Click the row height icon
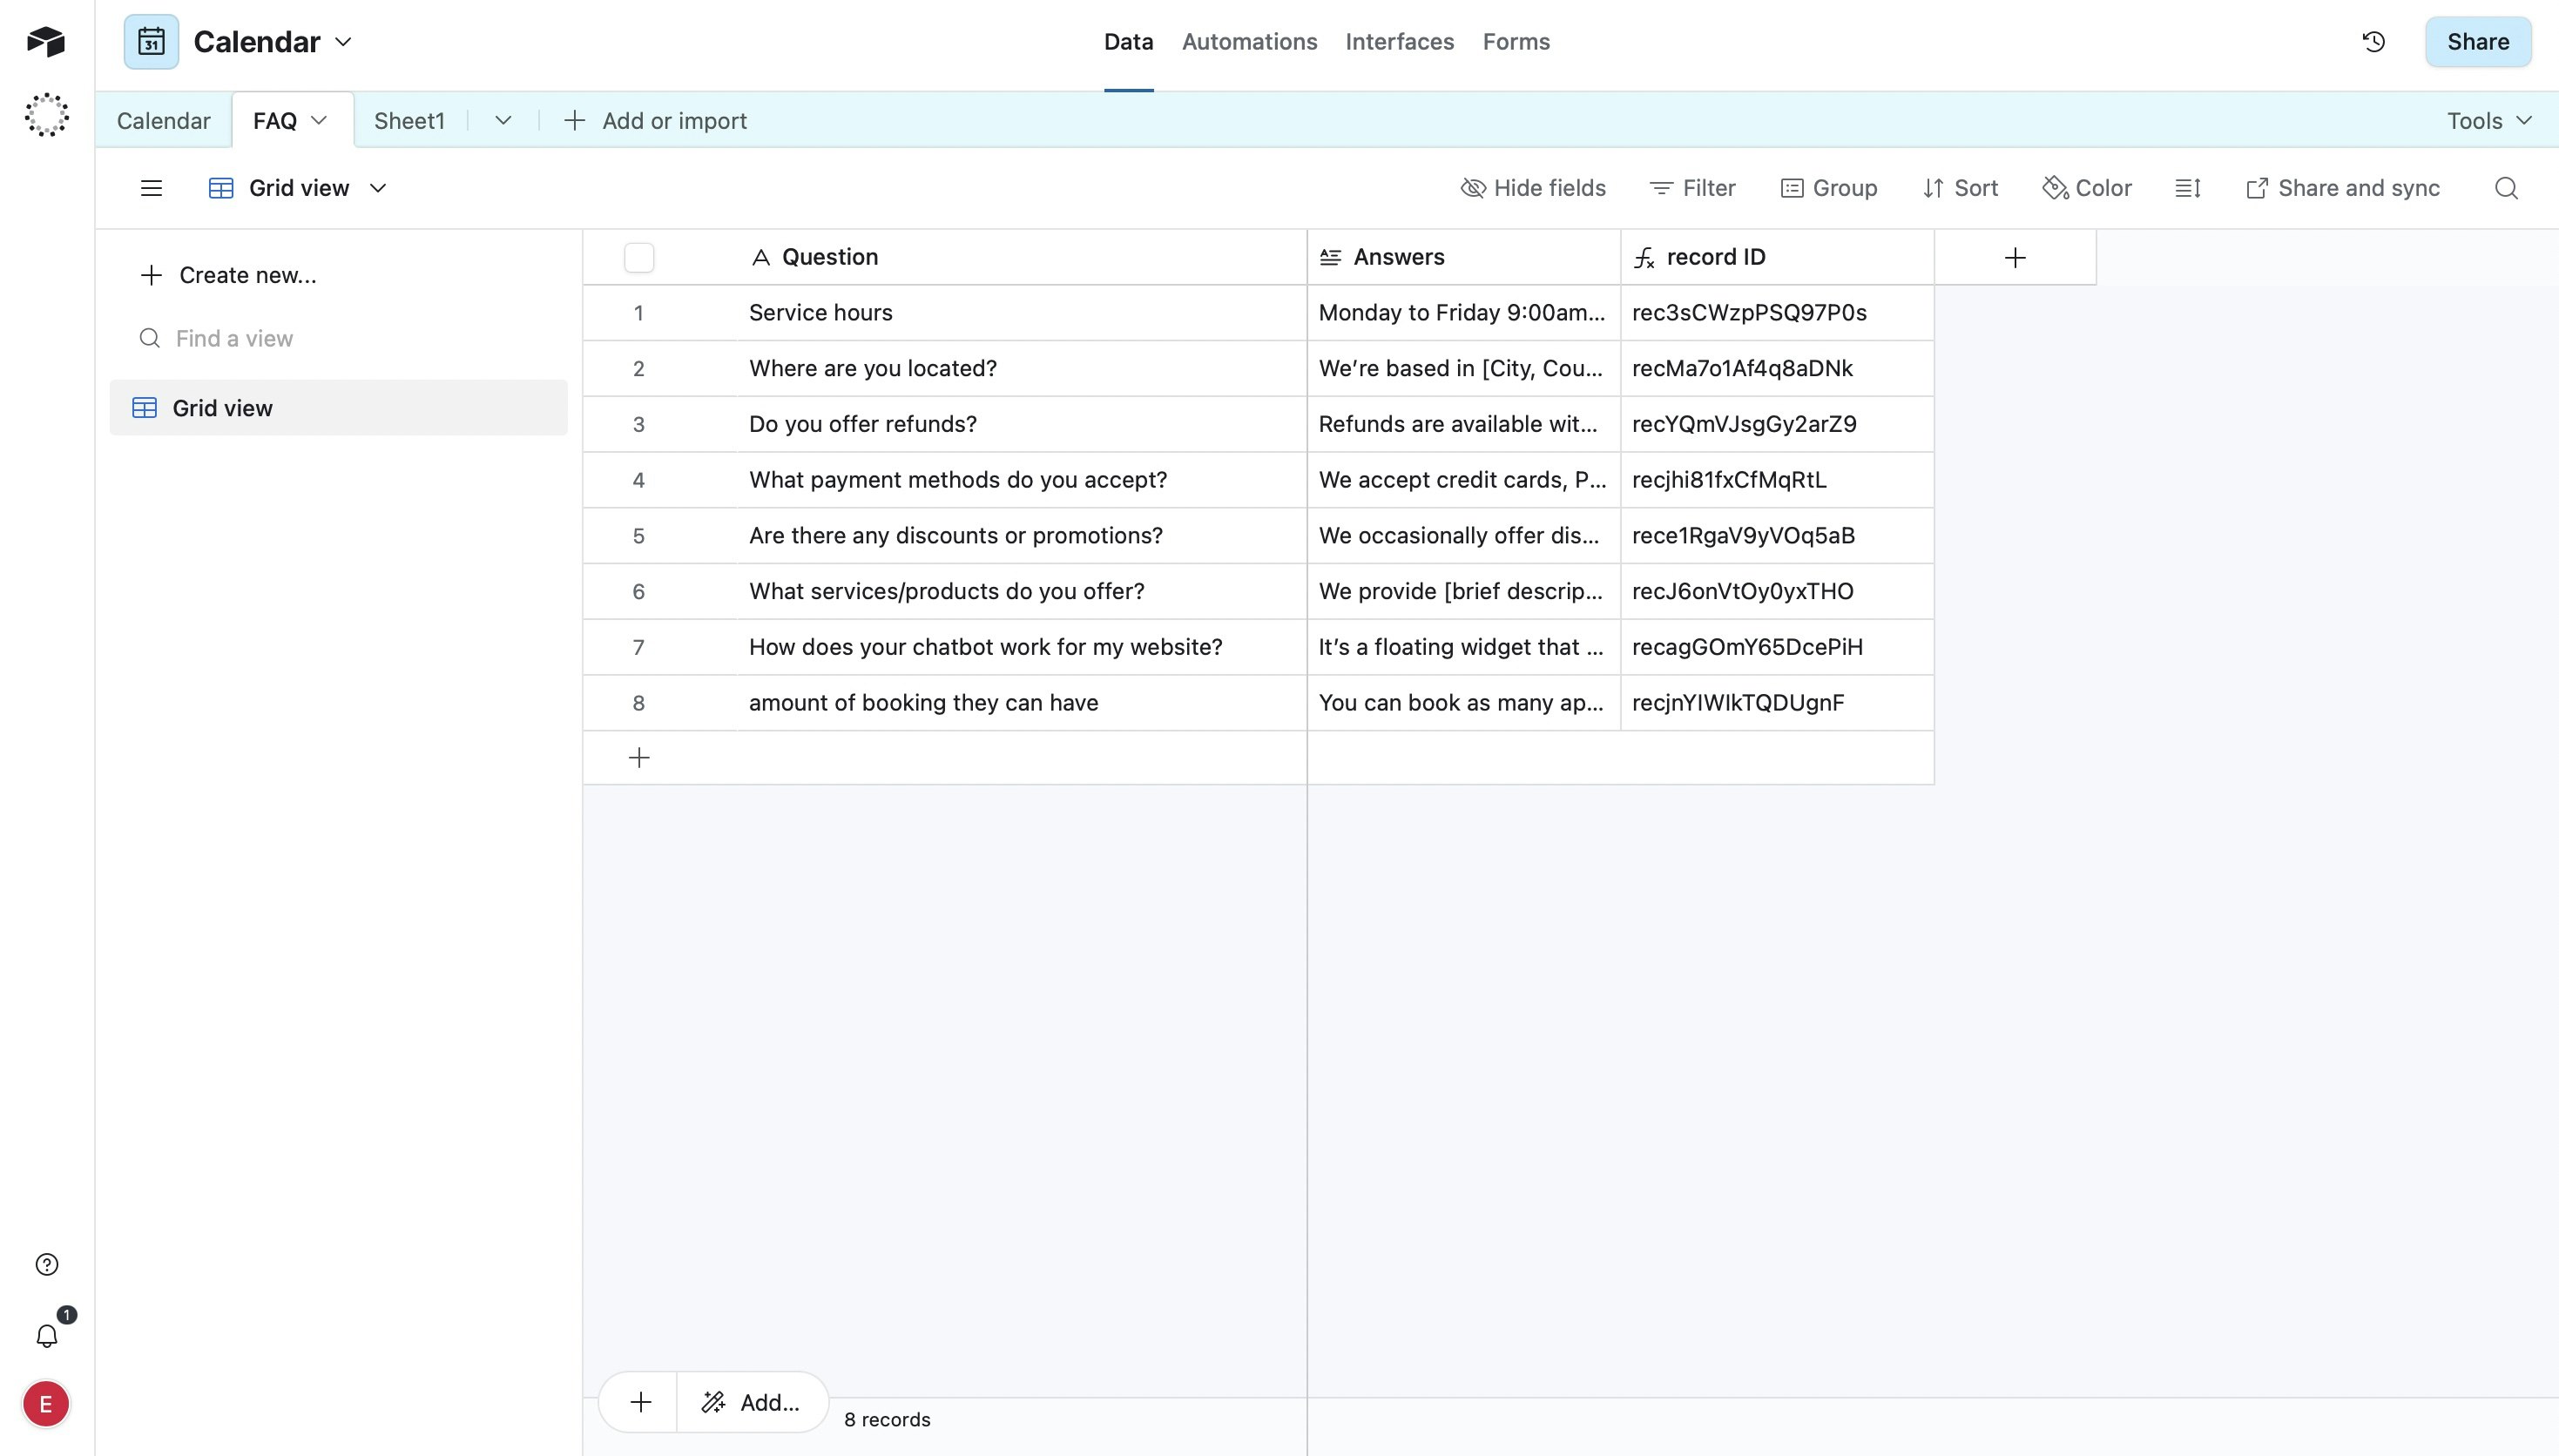 2188,188
